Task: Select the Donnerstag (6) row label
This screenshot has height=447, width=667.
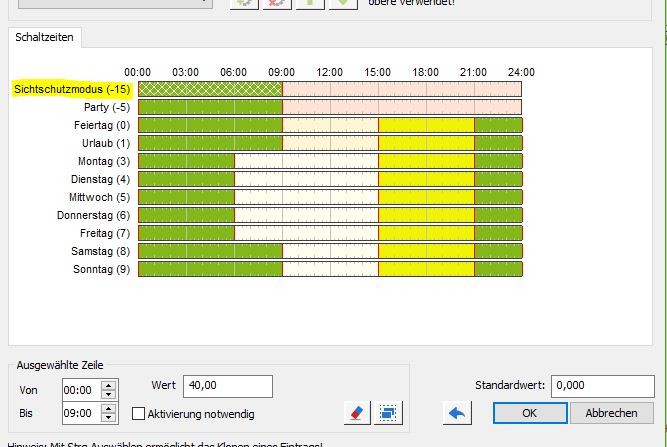Action: (94, 215)
